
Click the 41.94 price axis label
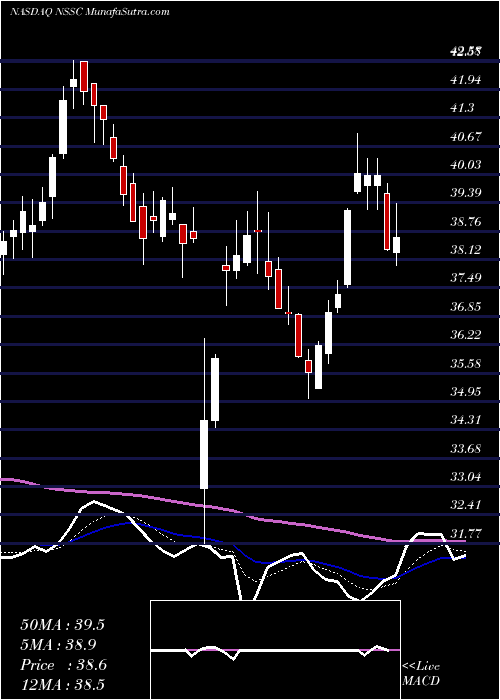coord(466,80)
